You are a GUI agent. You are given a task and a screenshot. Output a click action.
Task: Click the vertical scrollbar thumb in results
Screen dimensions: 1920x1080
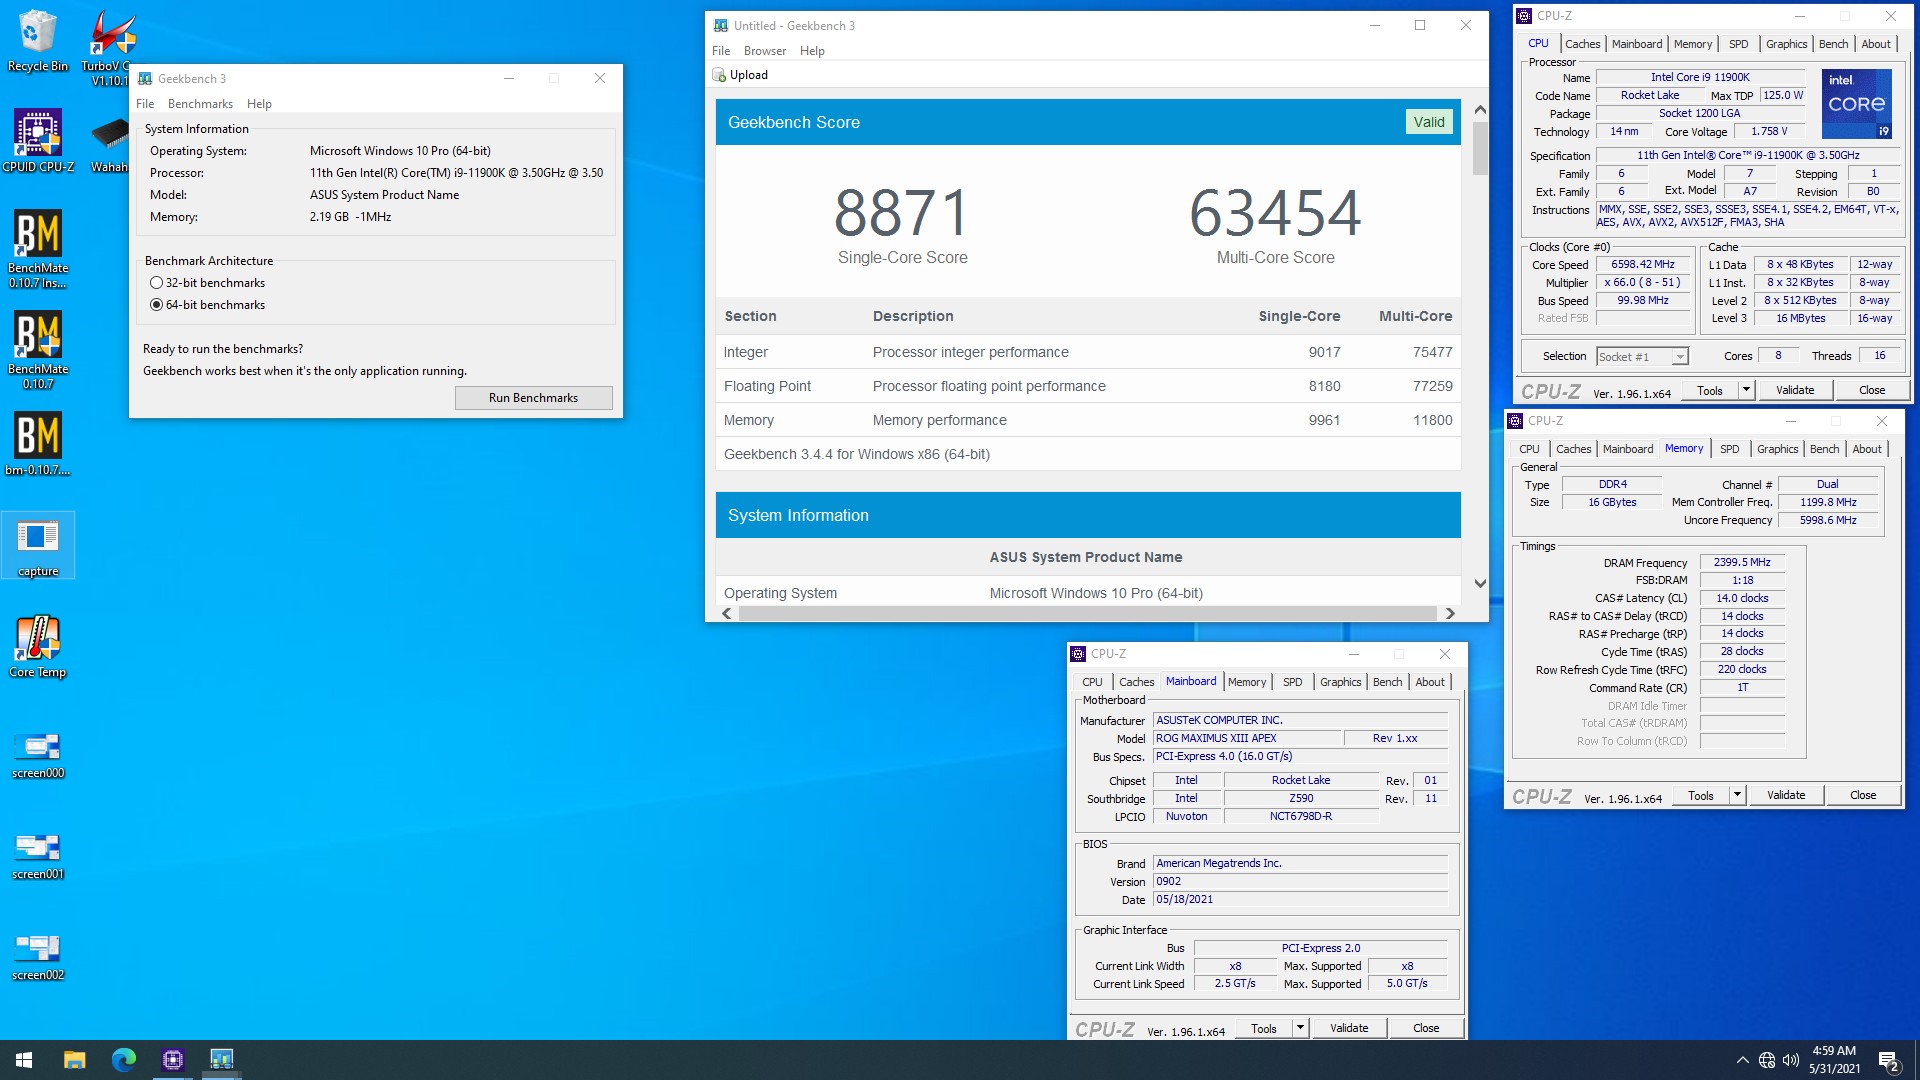click(x=1480, y=148)
